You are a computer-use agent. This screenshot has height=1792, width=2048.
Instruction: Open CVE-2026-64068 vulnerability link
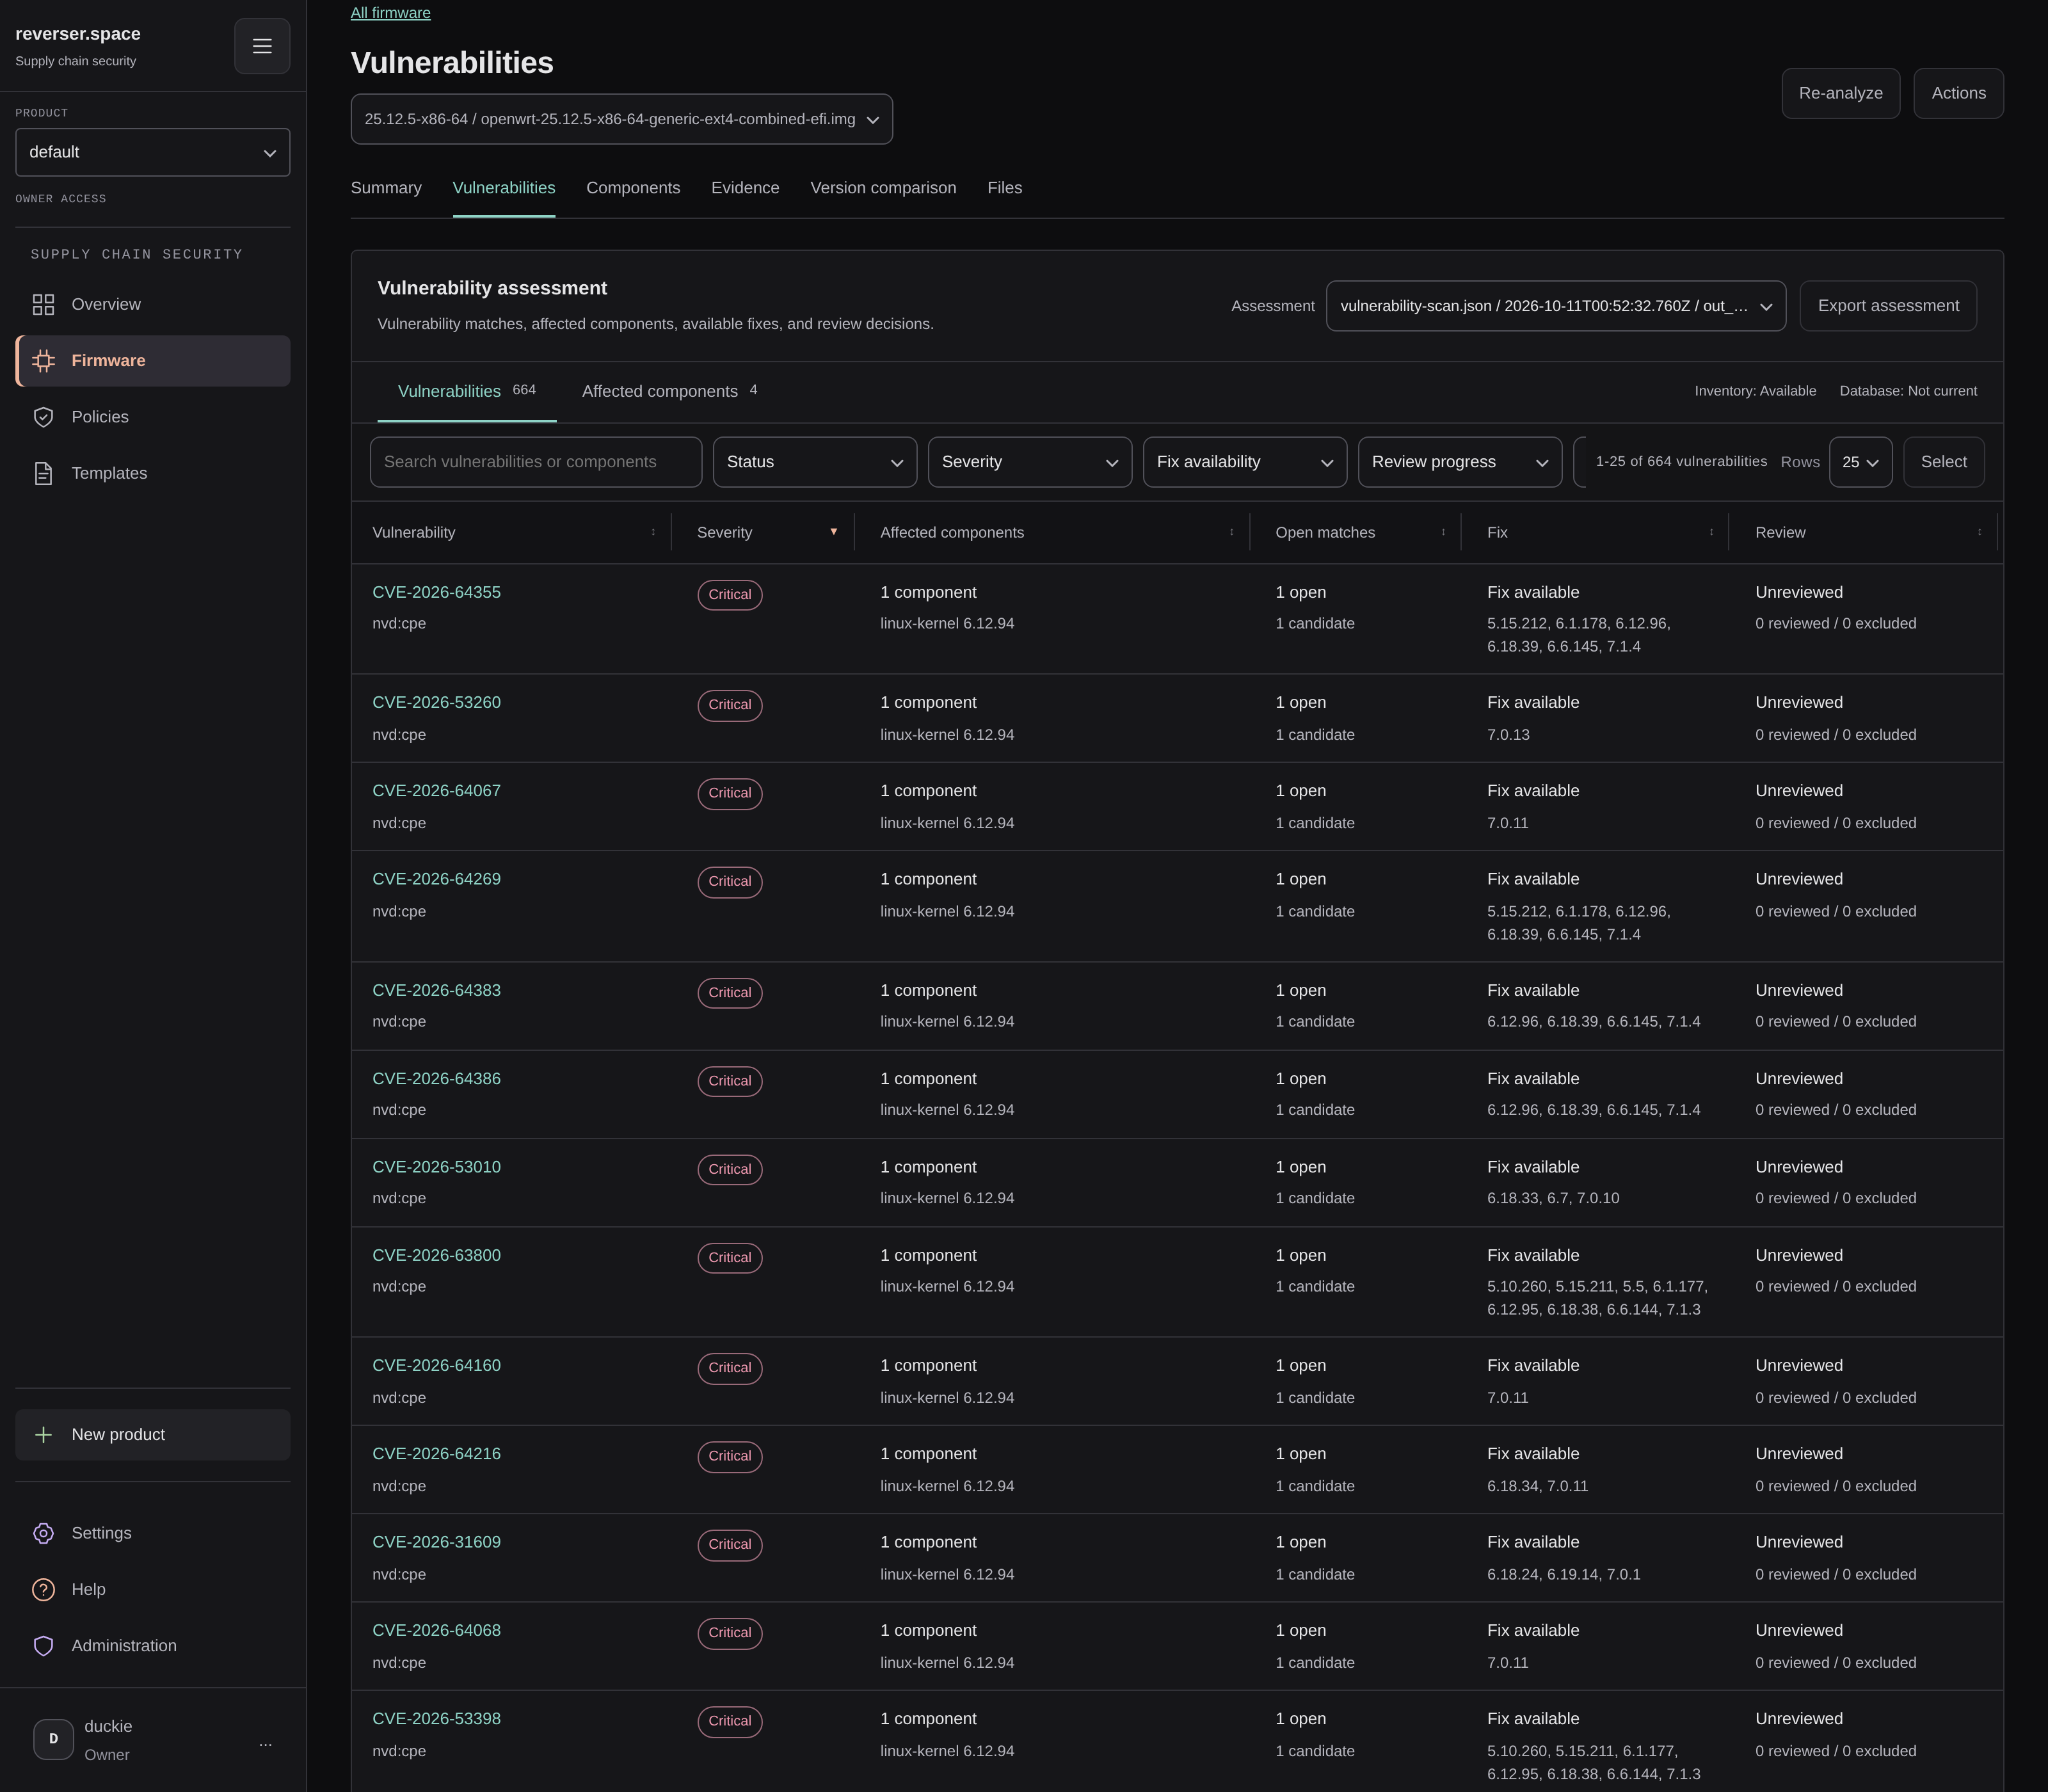436,1630
